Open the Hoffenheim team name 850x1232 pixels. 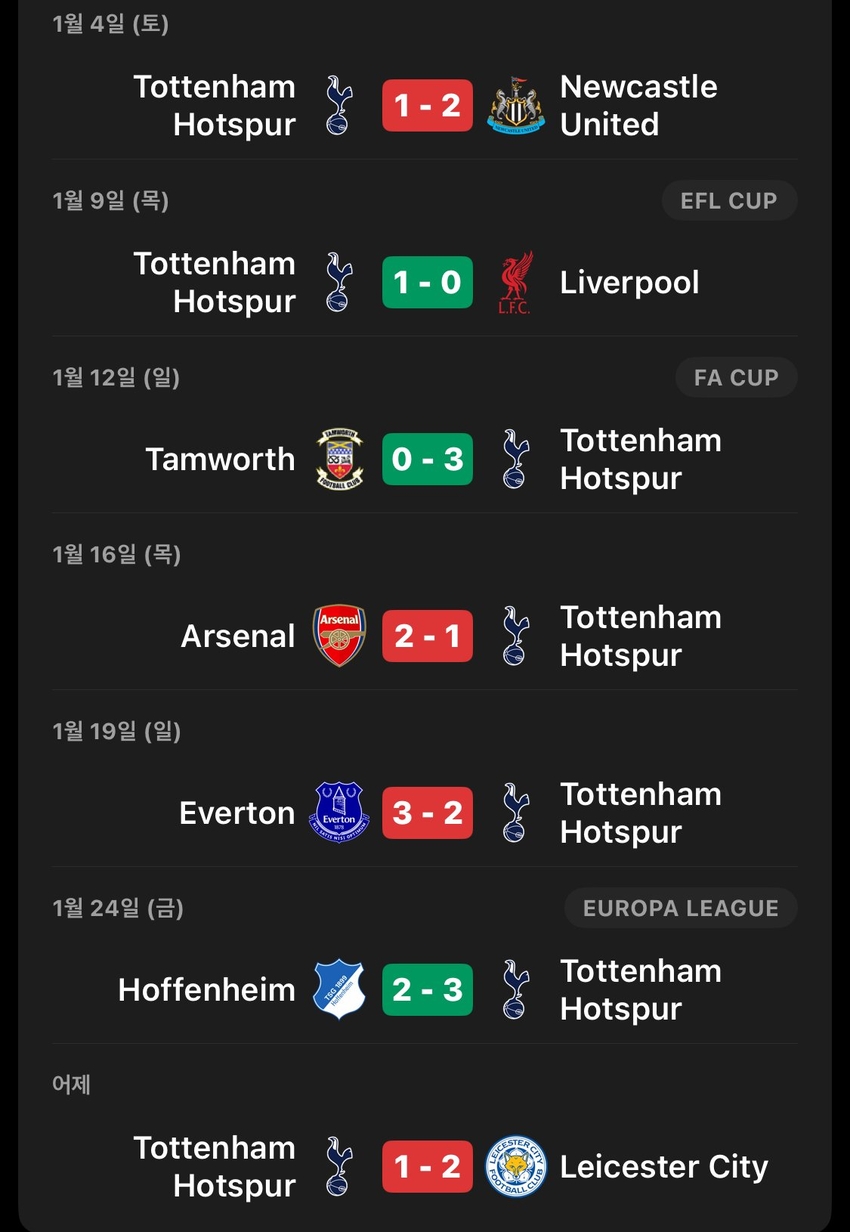click(x=207, y=990)
